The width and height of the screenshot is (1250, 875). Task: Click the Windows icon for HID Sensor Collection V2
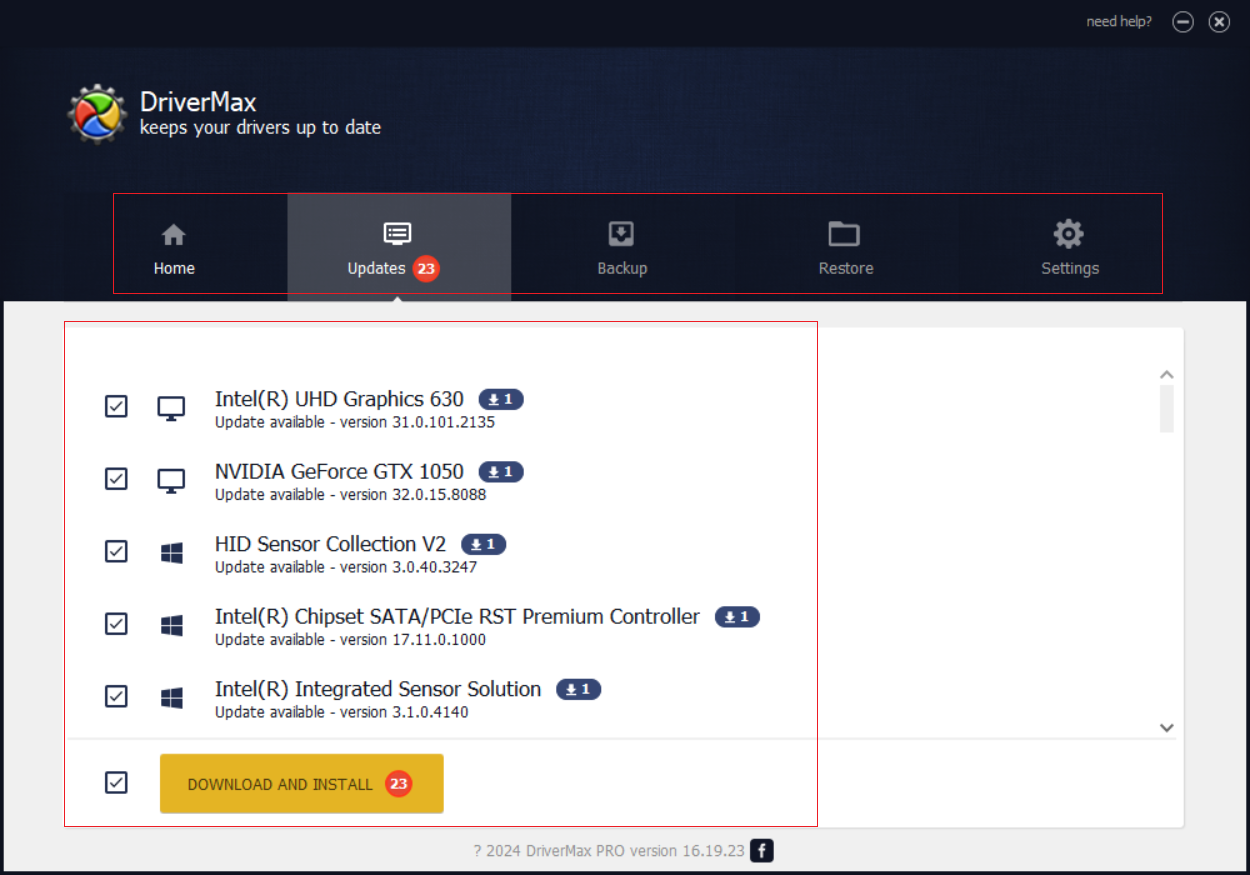pos(172,553)
